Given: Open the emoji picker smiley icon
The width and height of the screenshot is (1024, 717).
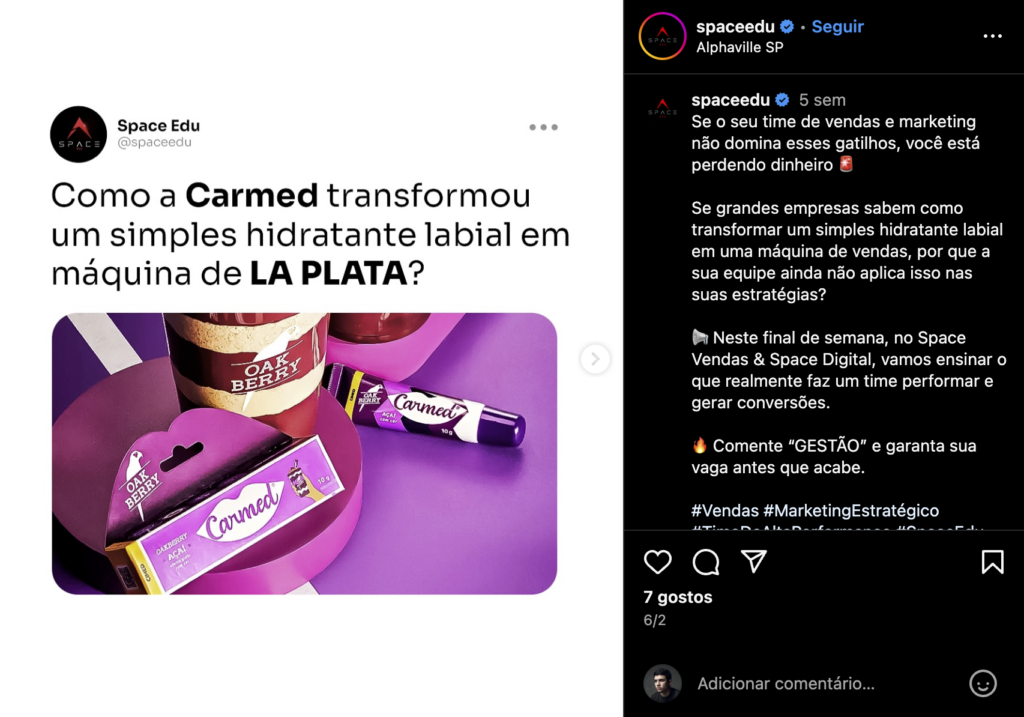Looking at the screenshot, I should tap(983, 684).
